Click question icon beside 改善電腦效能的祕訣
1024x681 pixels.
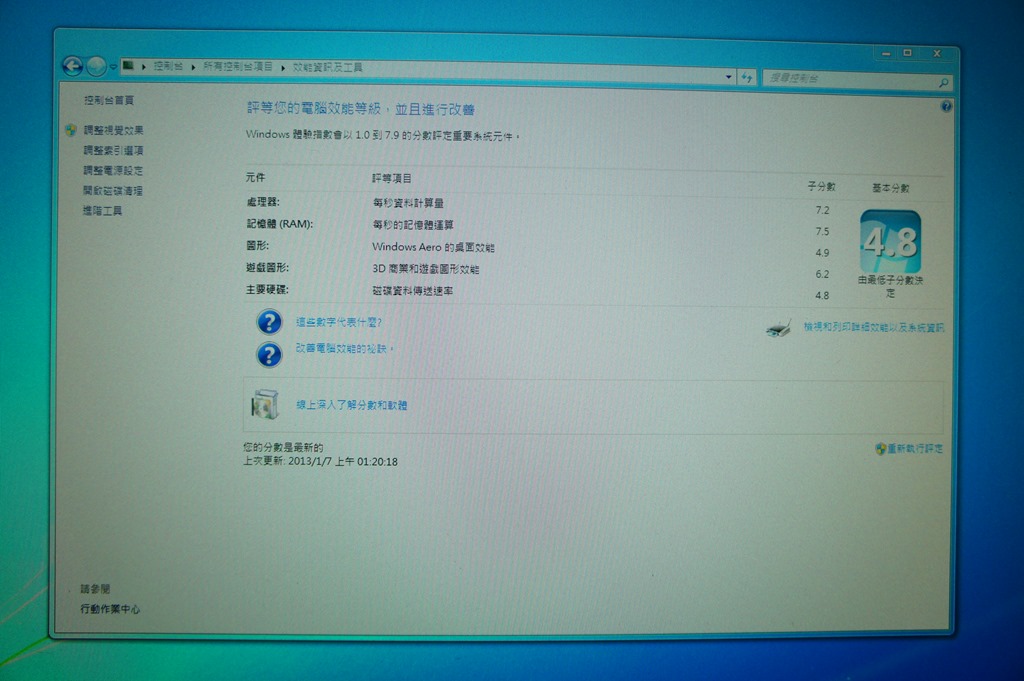[269, 355]
